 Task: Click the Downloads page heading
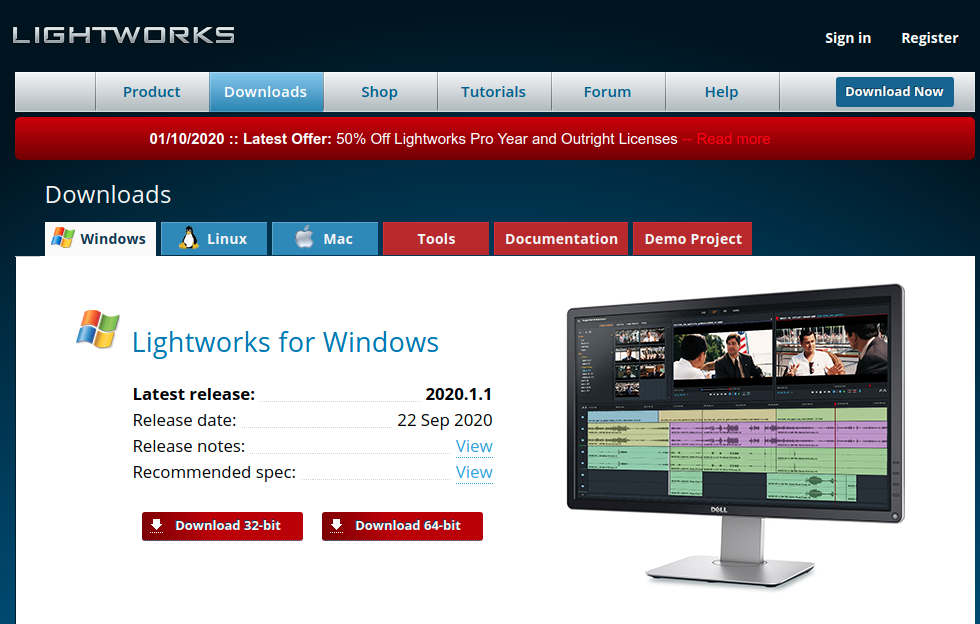(108, 195)
